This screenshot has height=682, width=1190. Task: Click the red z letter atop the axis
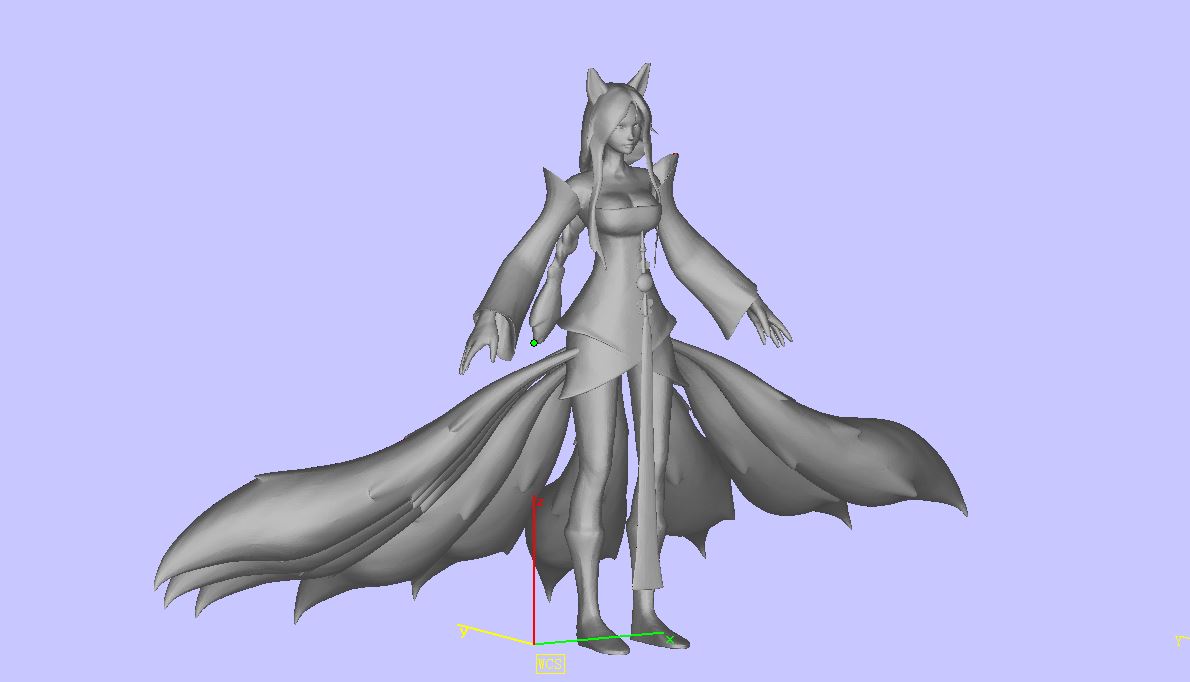pos(538,502)
